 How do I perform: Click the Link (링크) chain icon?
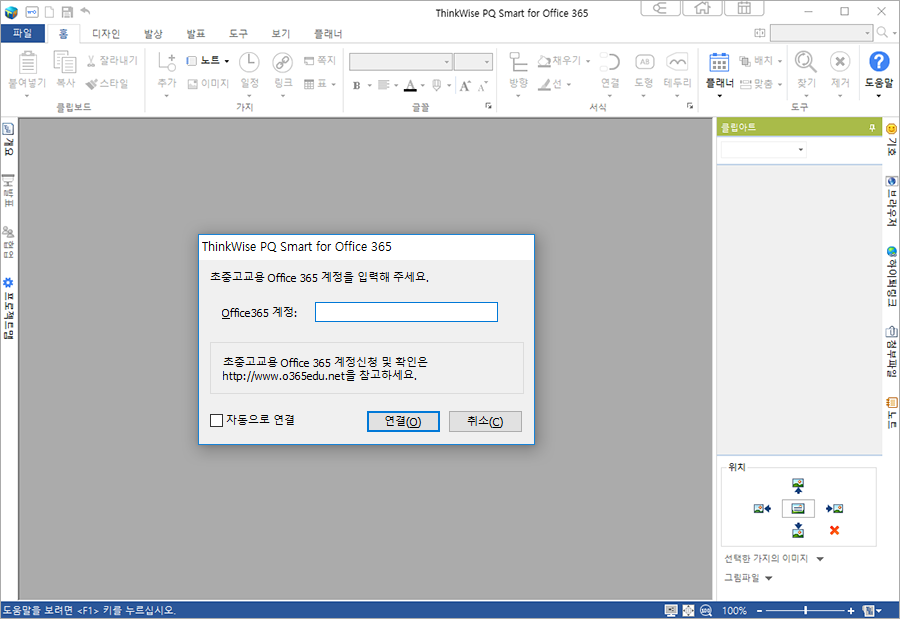click(x=282, y=62)
